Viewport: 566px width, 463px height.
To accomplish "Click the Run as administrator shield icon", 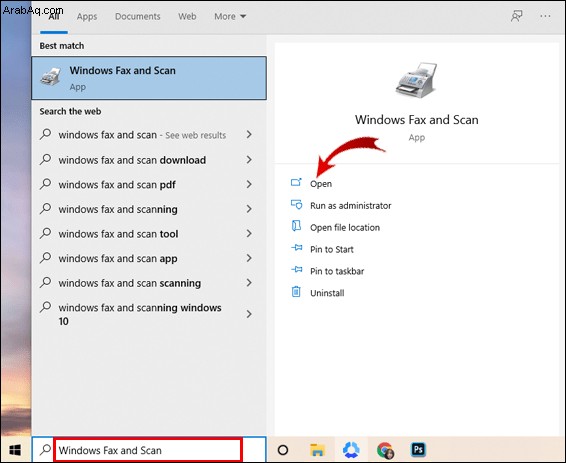I will tap(296, 205).
